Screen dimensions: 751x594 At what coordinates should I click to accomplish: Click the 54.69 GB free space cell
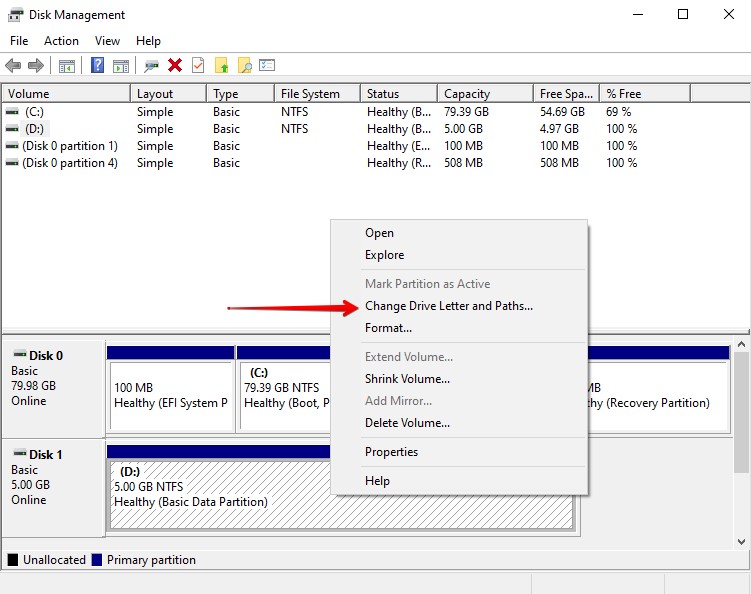(x=562, y=112)
